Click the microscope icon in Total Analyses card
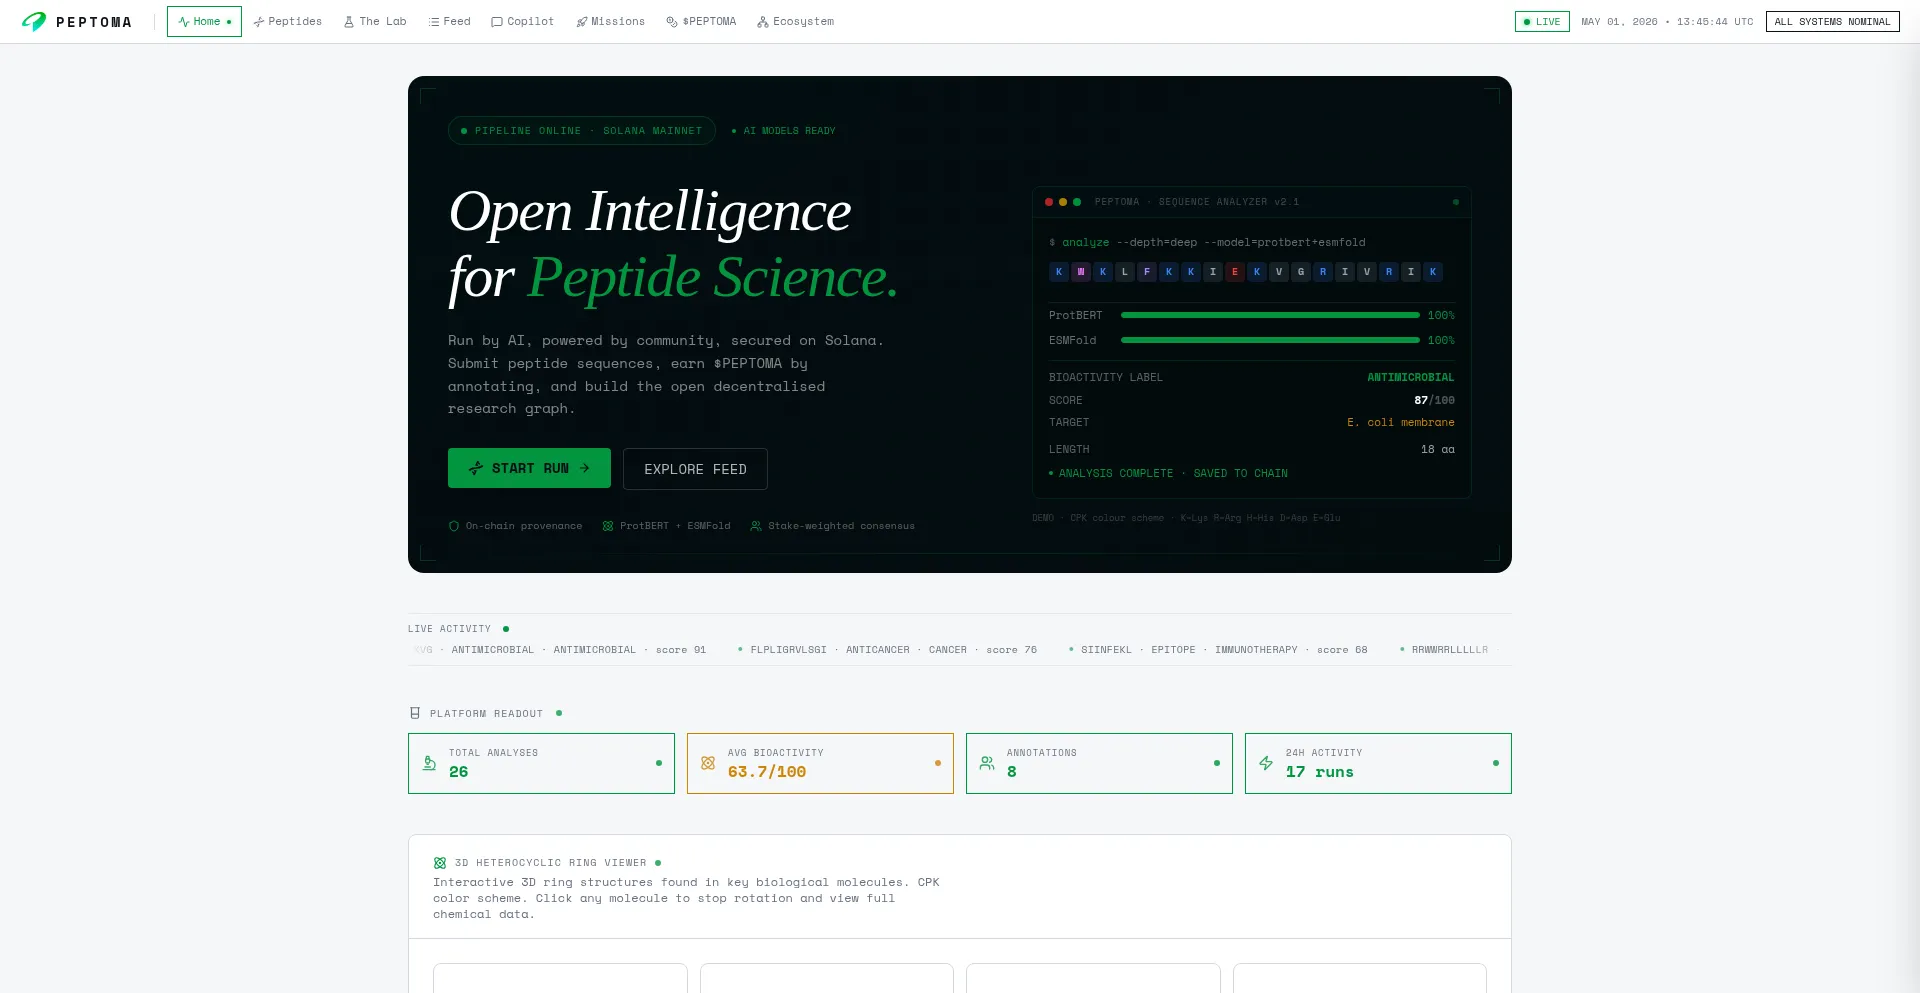The image size is (1920, 993). pos(429,763)
